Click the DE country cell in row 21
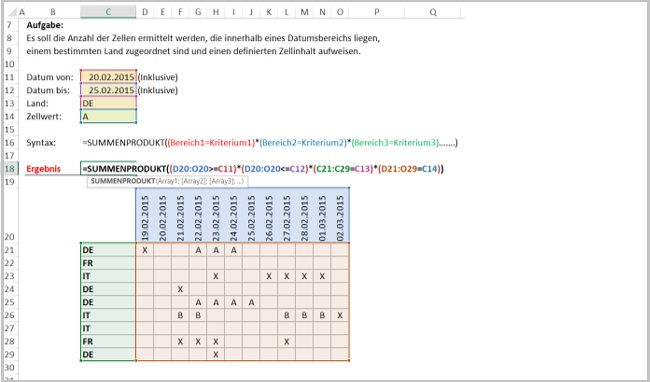This screenshot has width=650, height=382. pos(108,250)
